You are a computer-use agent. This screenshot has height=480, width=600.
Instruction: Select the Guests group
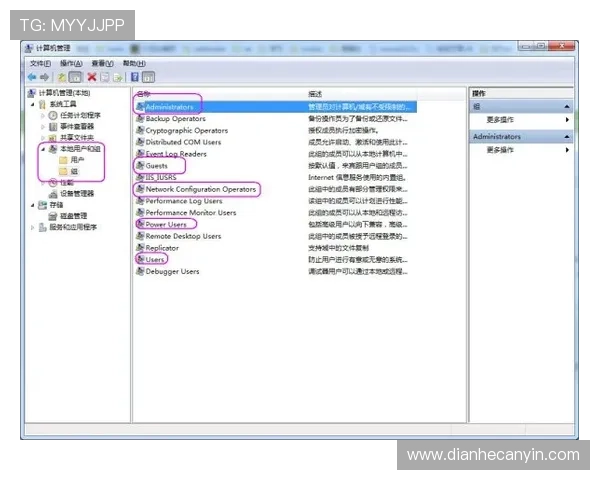[157, 166]
